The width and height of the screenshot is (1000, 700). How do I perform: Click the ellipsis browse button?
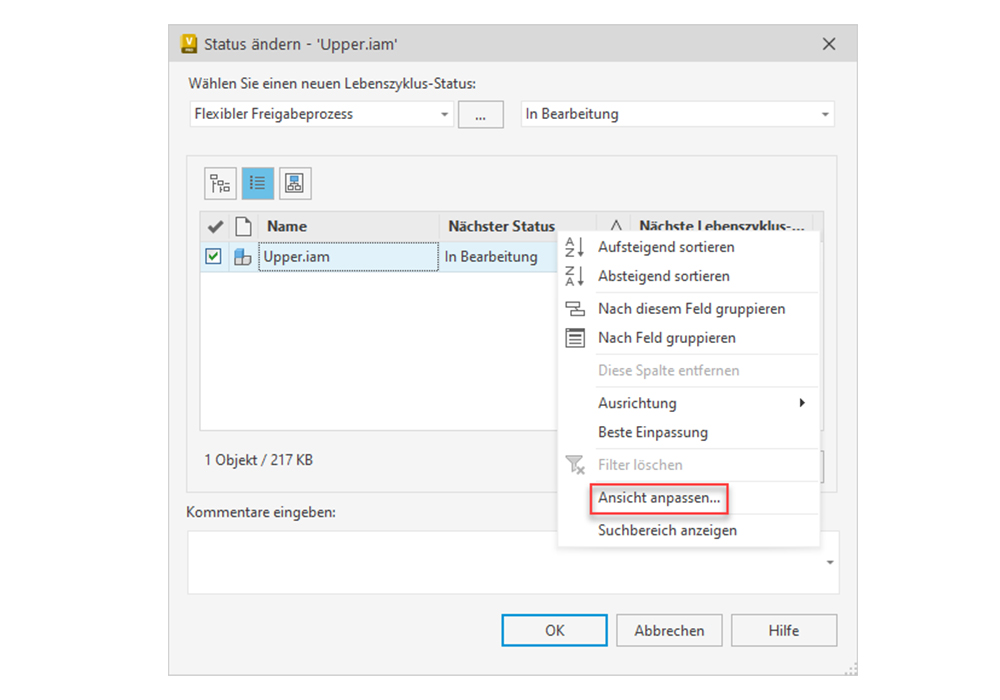coord(481,115)
